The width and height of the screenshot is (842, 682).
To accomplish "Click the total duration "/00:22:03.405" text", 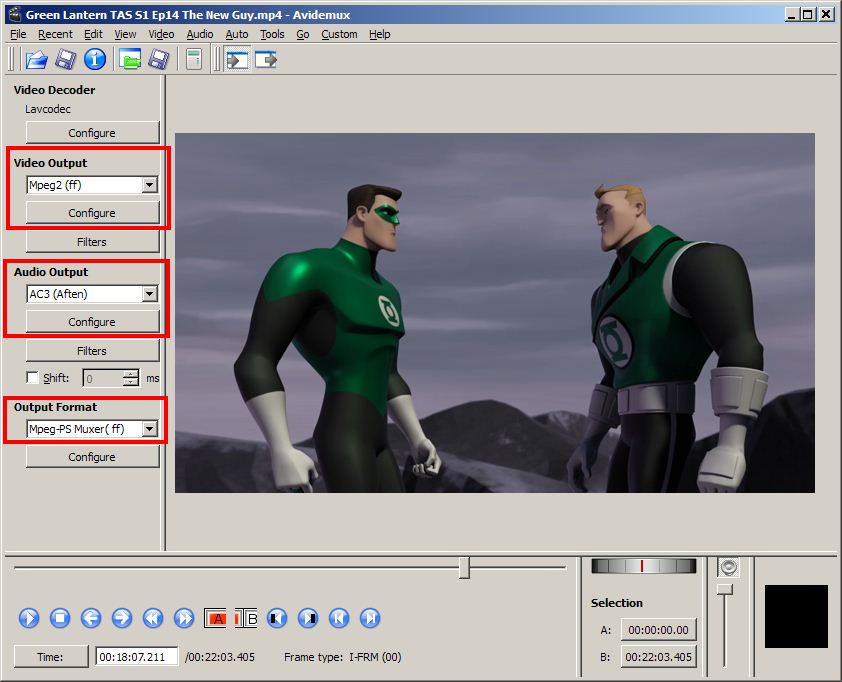I will [x=220, y=657].
